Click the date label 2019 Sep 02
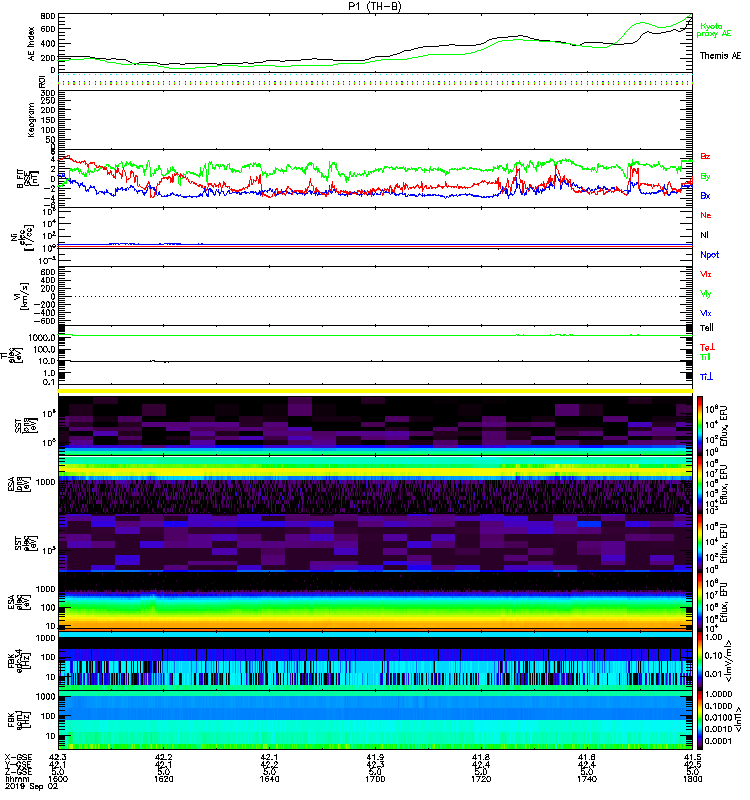The image size is (750, 800). coord(31,786)
